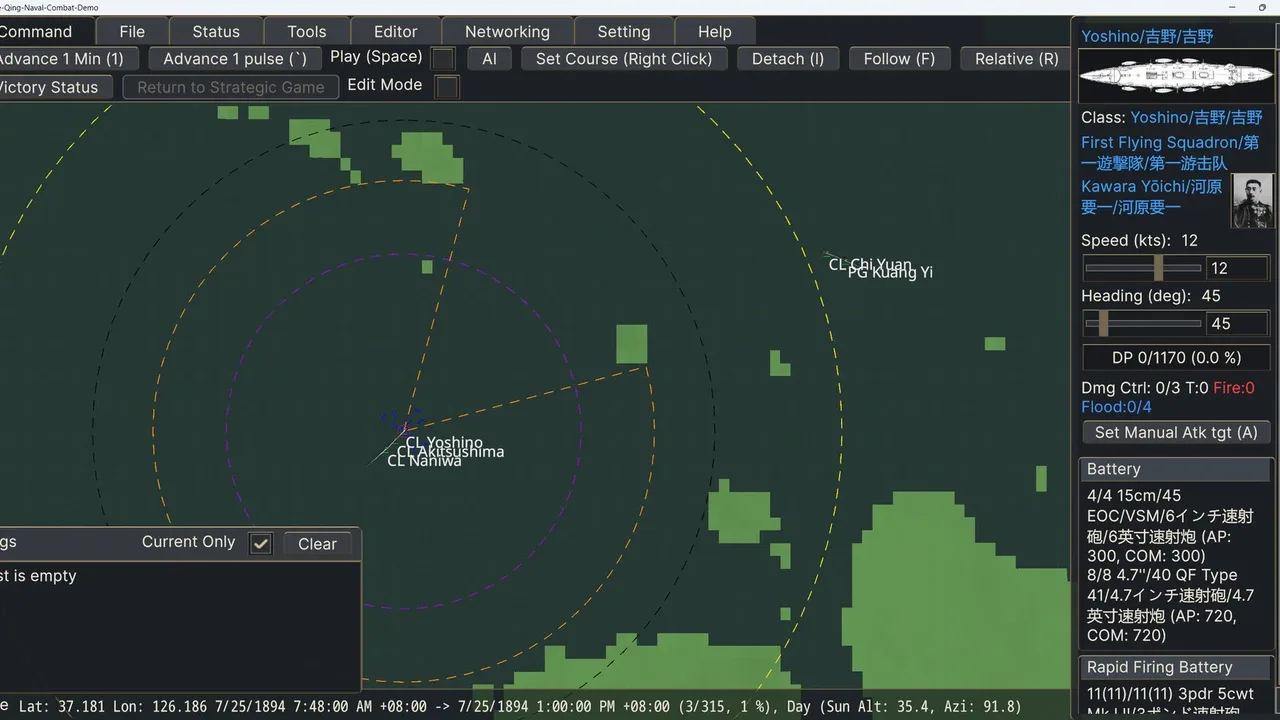
Task: Open the Help tab
Action: coord(715,32)
